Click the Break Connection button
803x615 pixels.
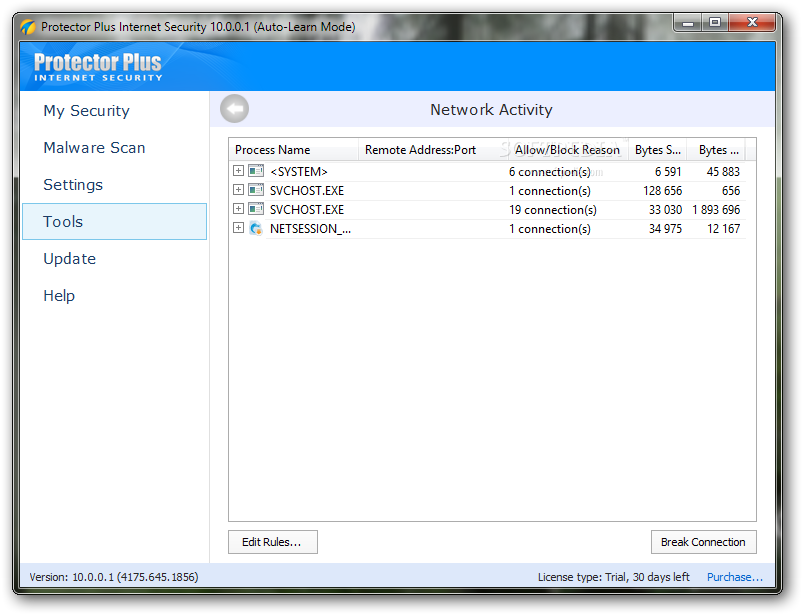point(703,542)
